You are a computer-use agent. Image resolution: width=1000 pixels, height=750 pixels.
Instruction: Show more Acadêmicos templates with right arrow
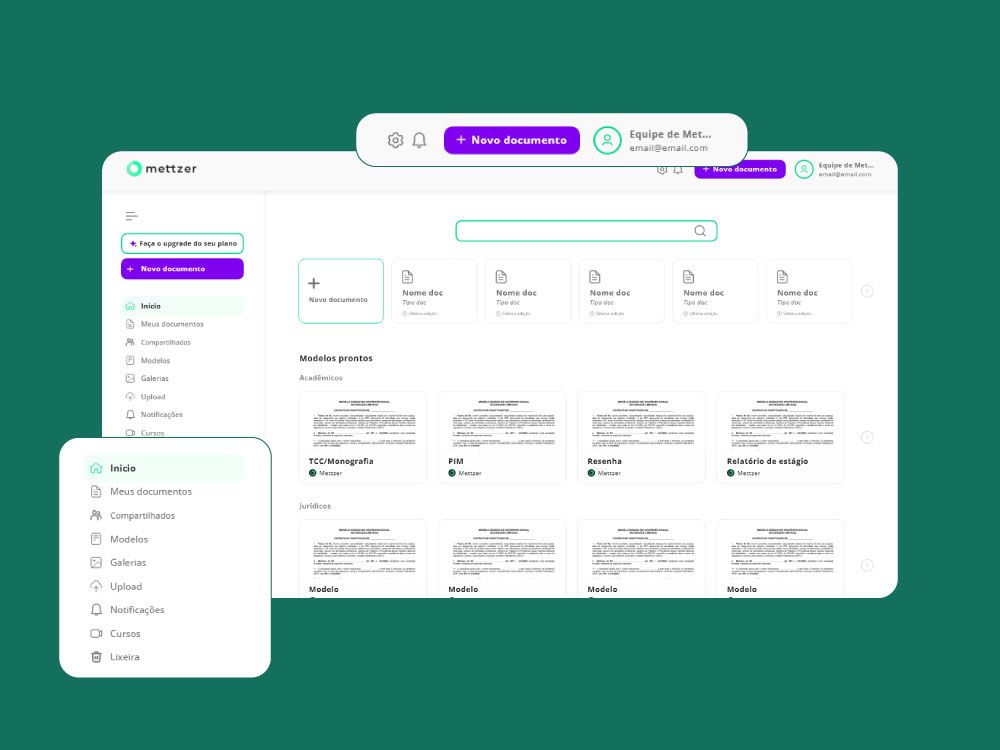[x=866, y=437]
